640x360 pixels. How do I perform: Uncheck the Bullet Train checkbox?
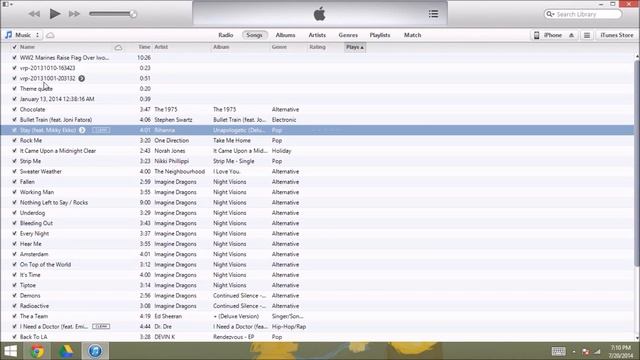click(14, 120)
